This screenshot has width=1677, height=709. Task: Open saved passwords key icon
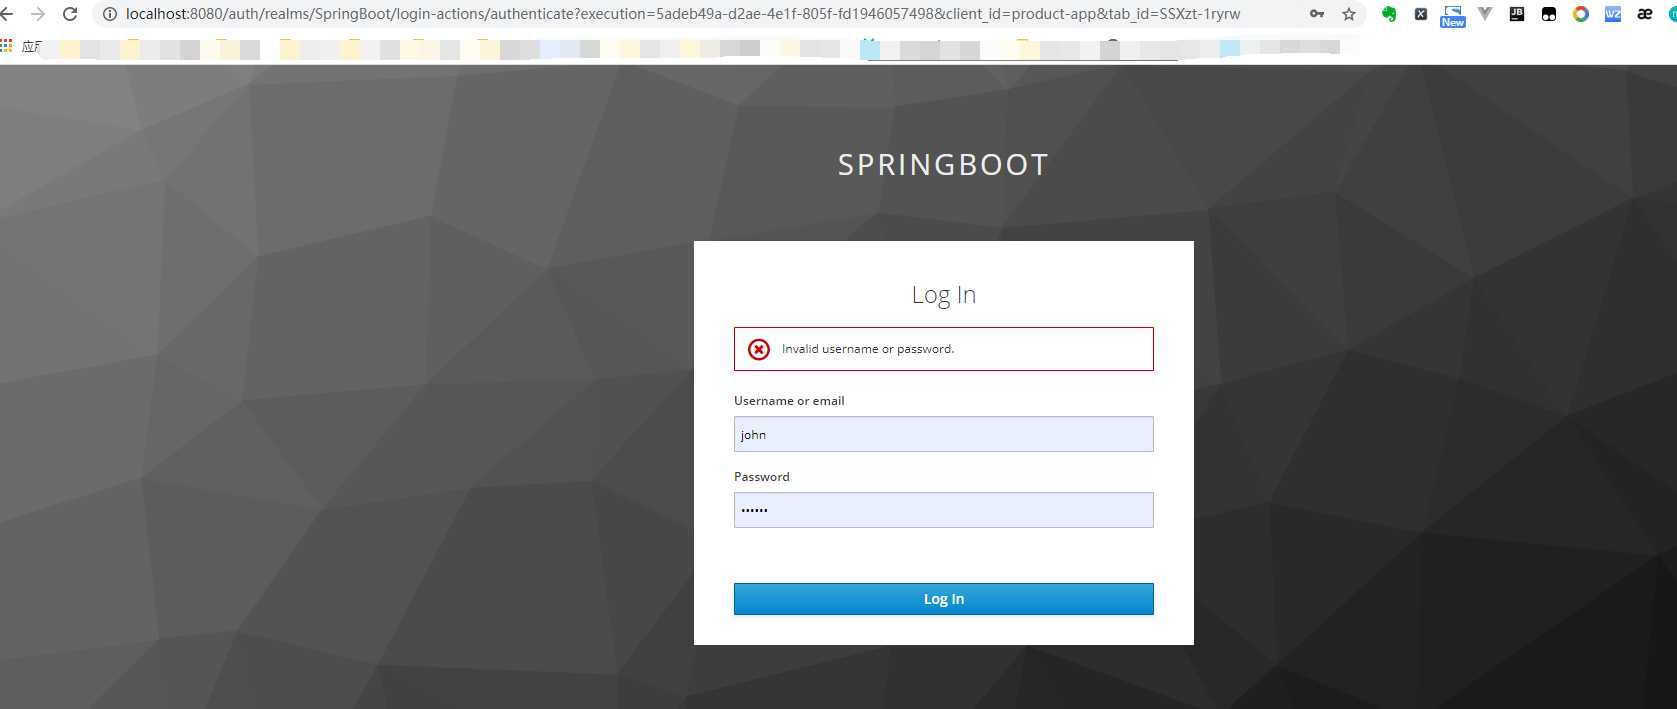(1317, 14)
